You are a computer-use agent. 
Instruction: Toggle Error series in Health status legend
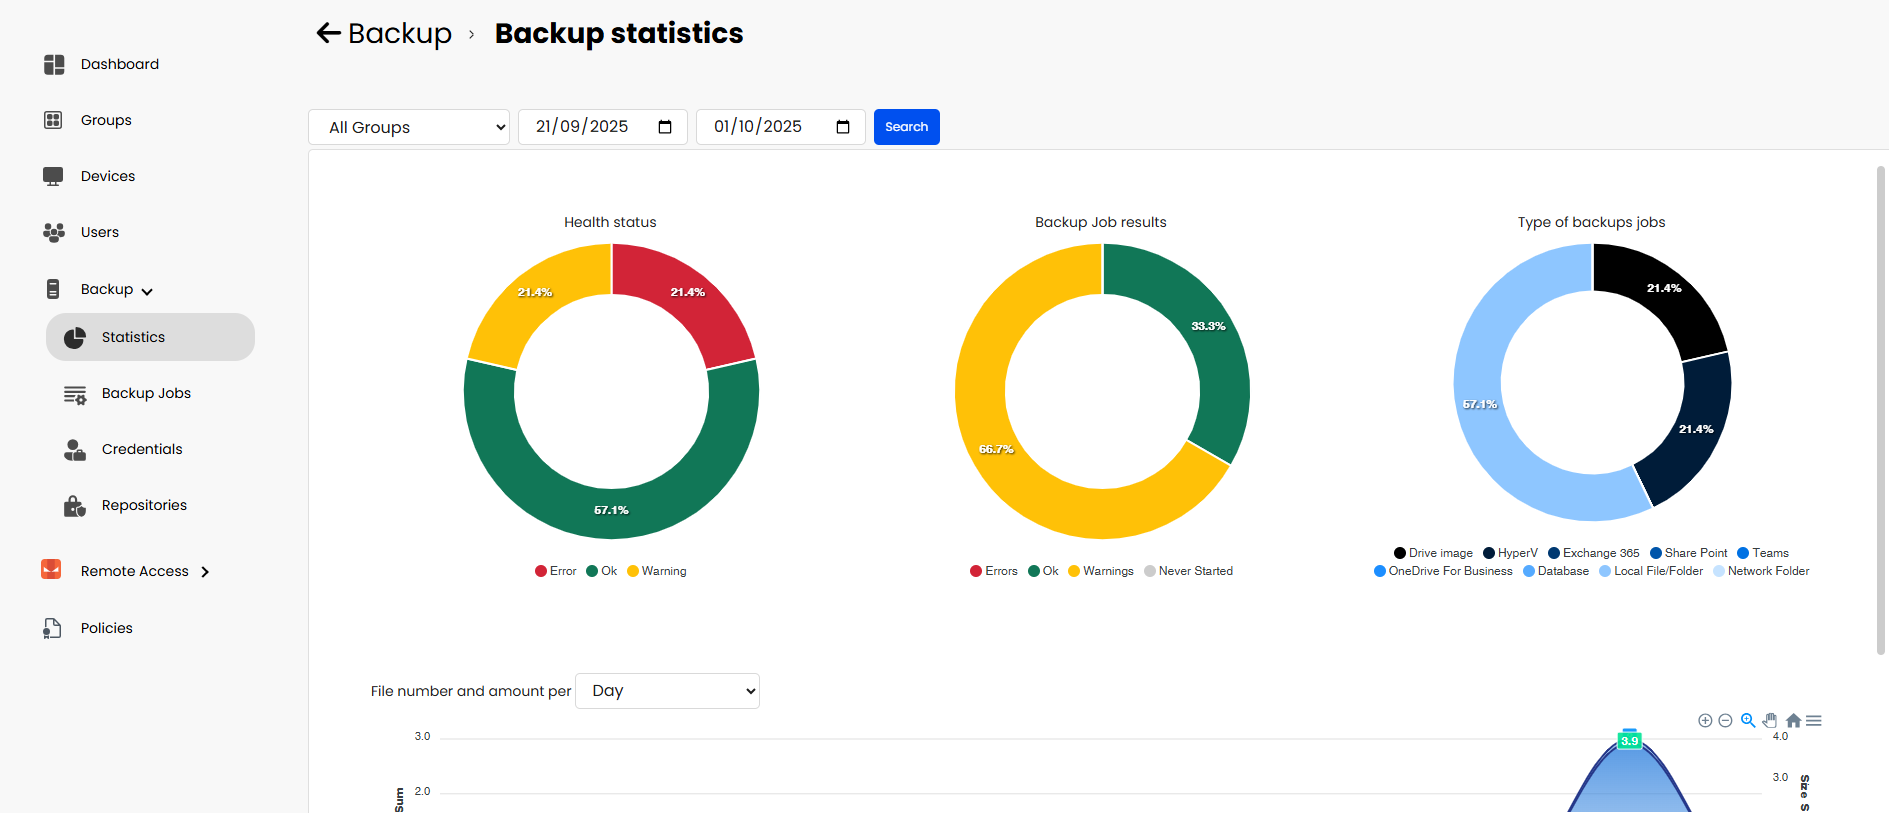[556, 571]
